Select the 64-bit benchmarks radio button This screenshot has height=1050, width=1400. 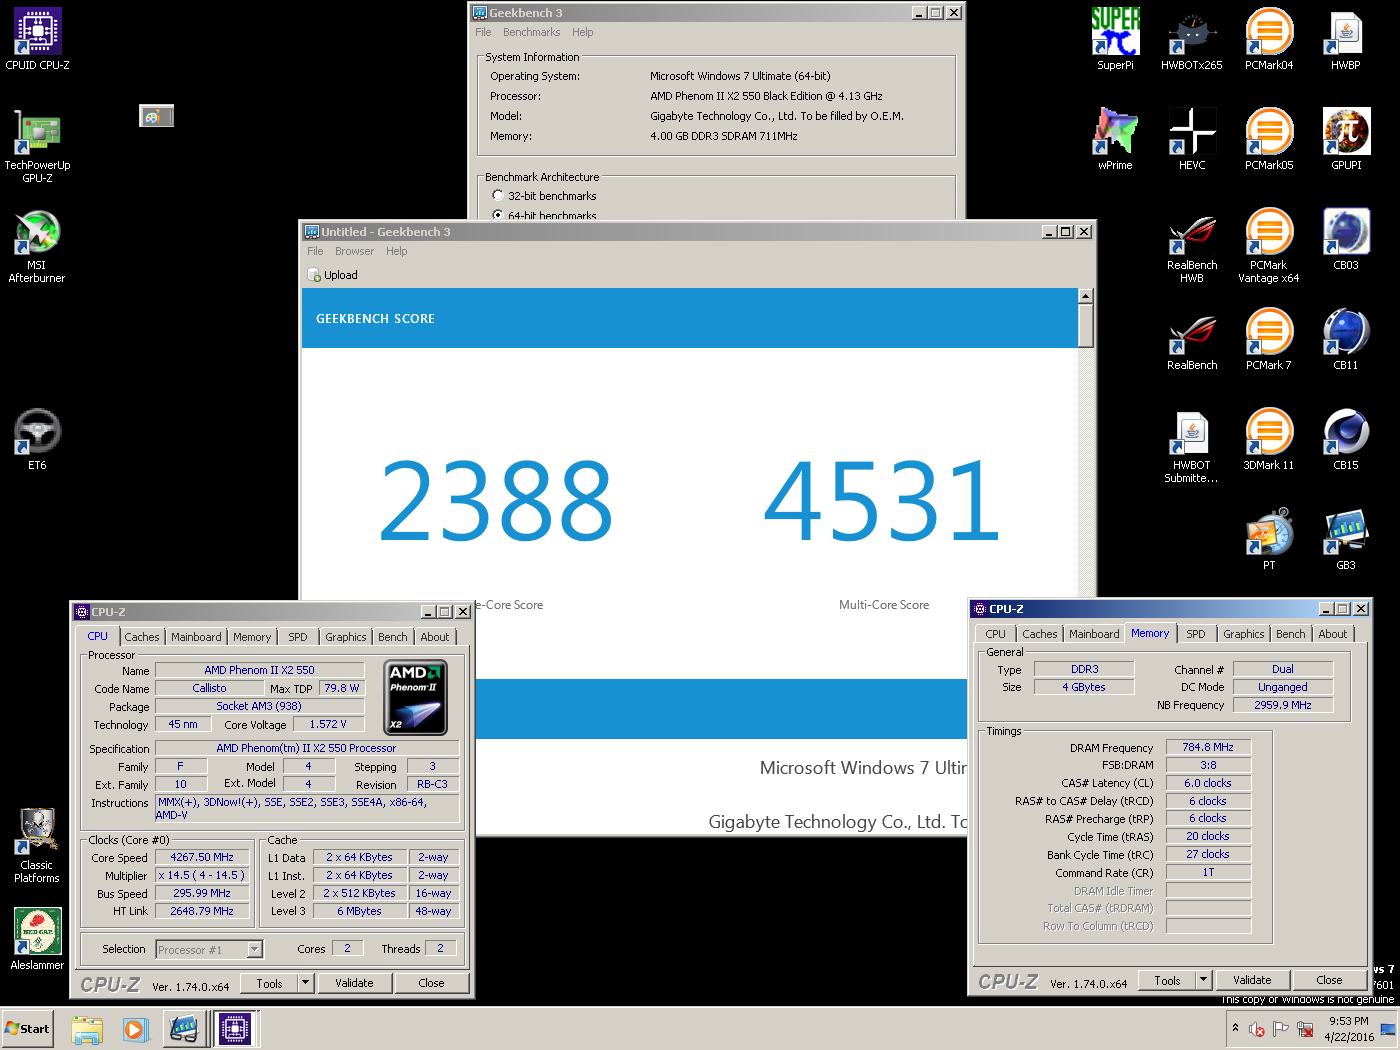click(498, 215)
